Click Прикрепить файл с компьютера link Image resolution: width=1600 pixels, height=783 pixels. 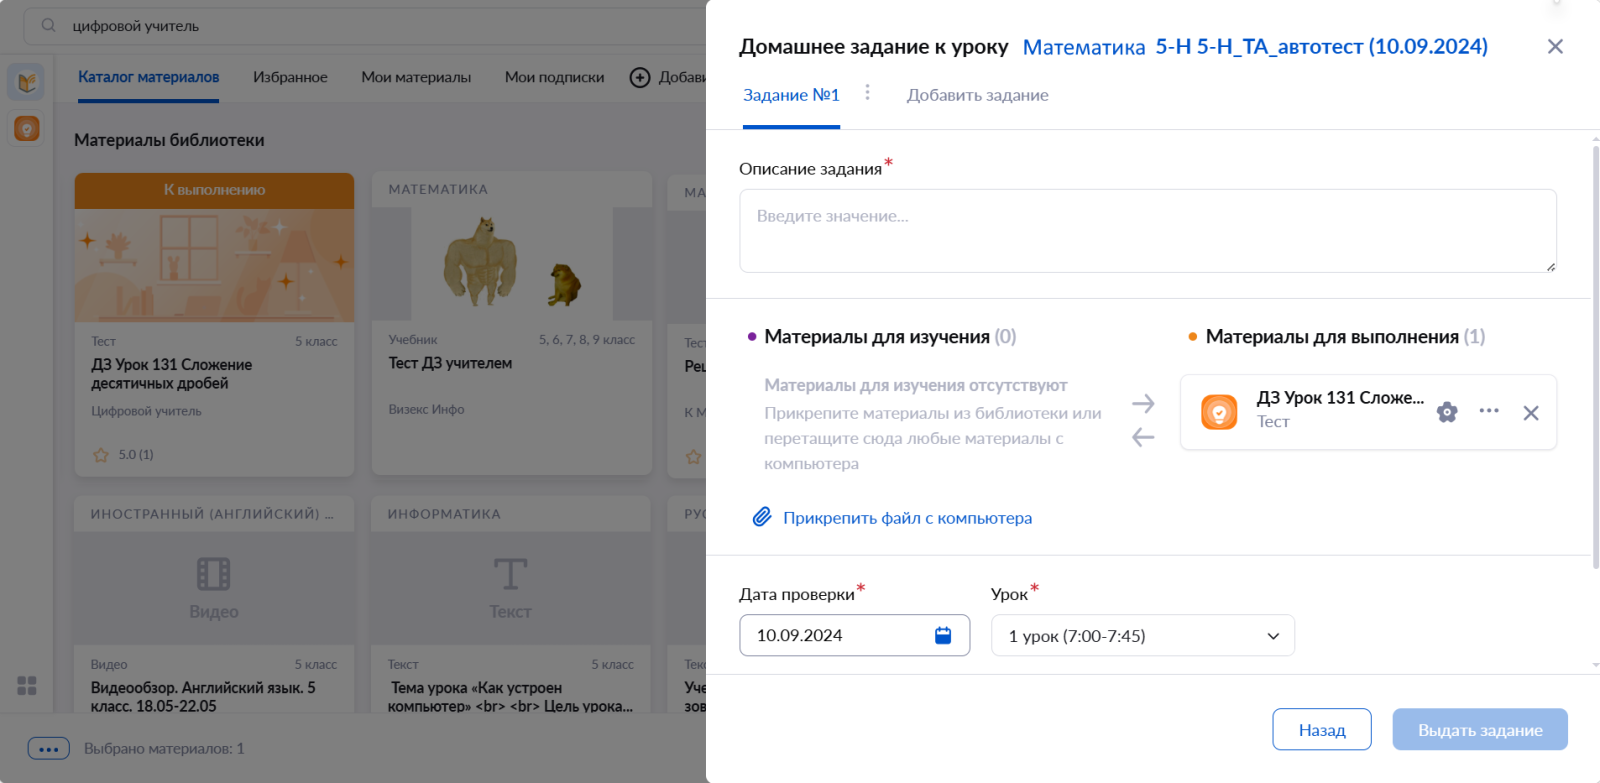(x=907, y=518)
